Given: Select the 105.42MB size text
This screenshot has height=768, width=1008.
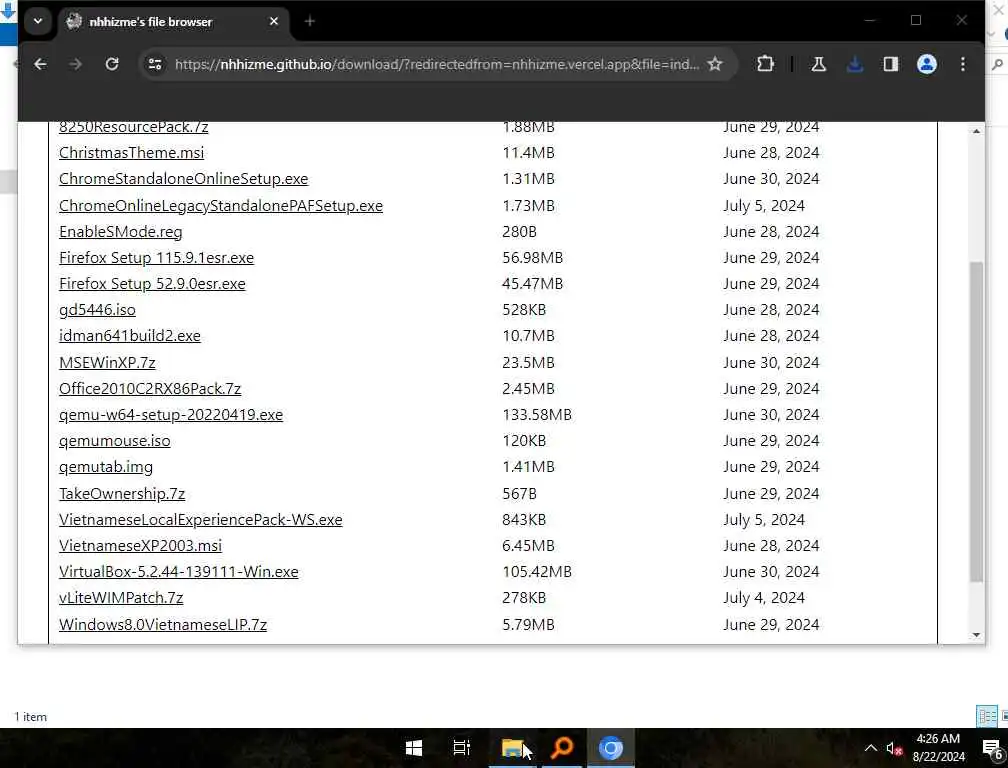Looking at the screenshot, I should point(537,571).
